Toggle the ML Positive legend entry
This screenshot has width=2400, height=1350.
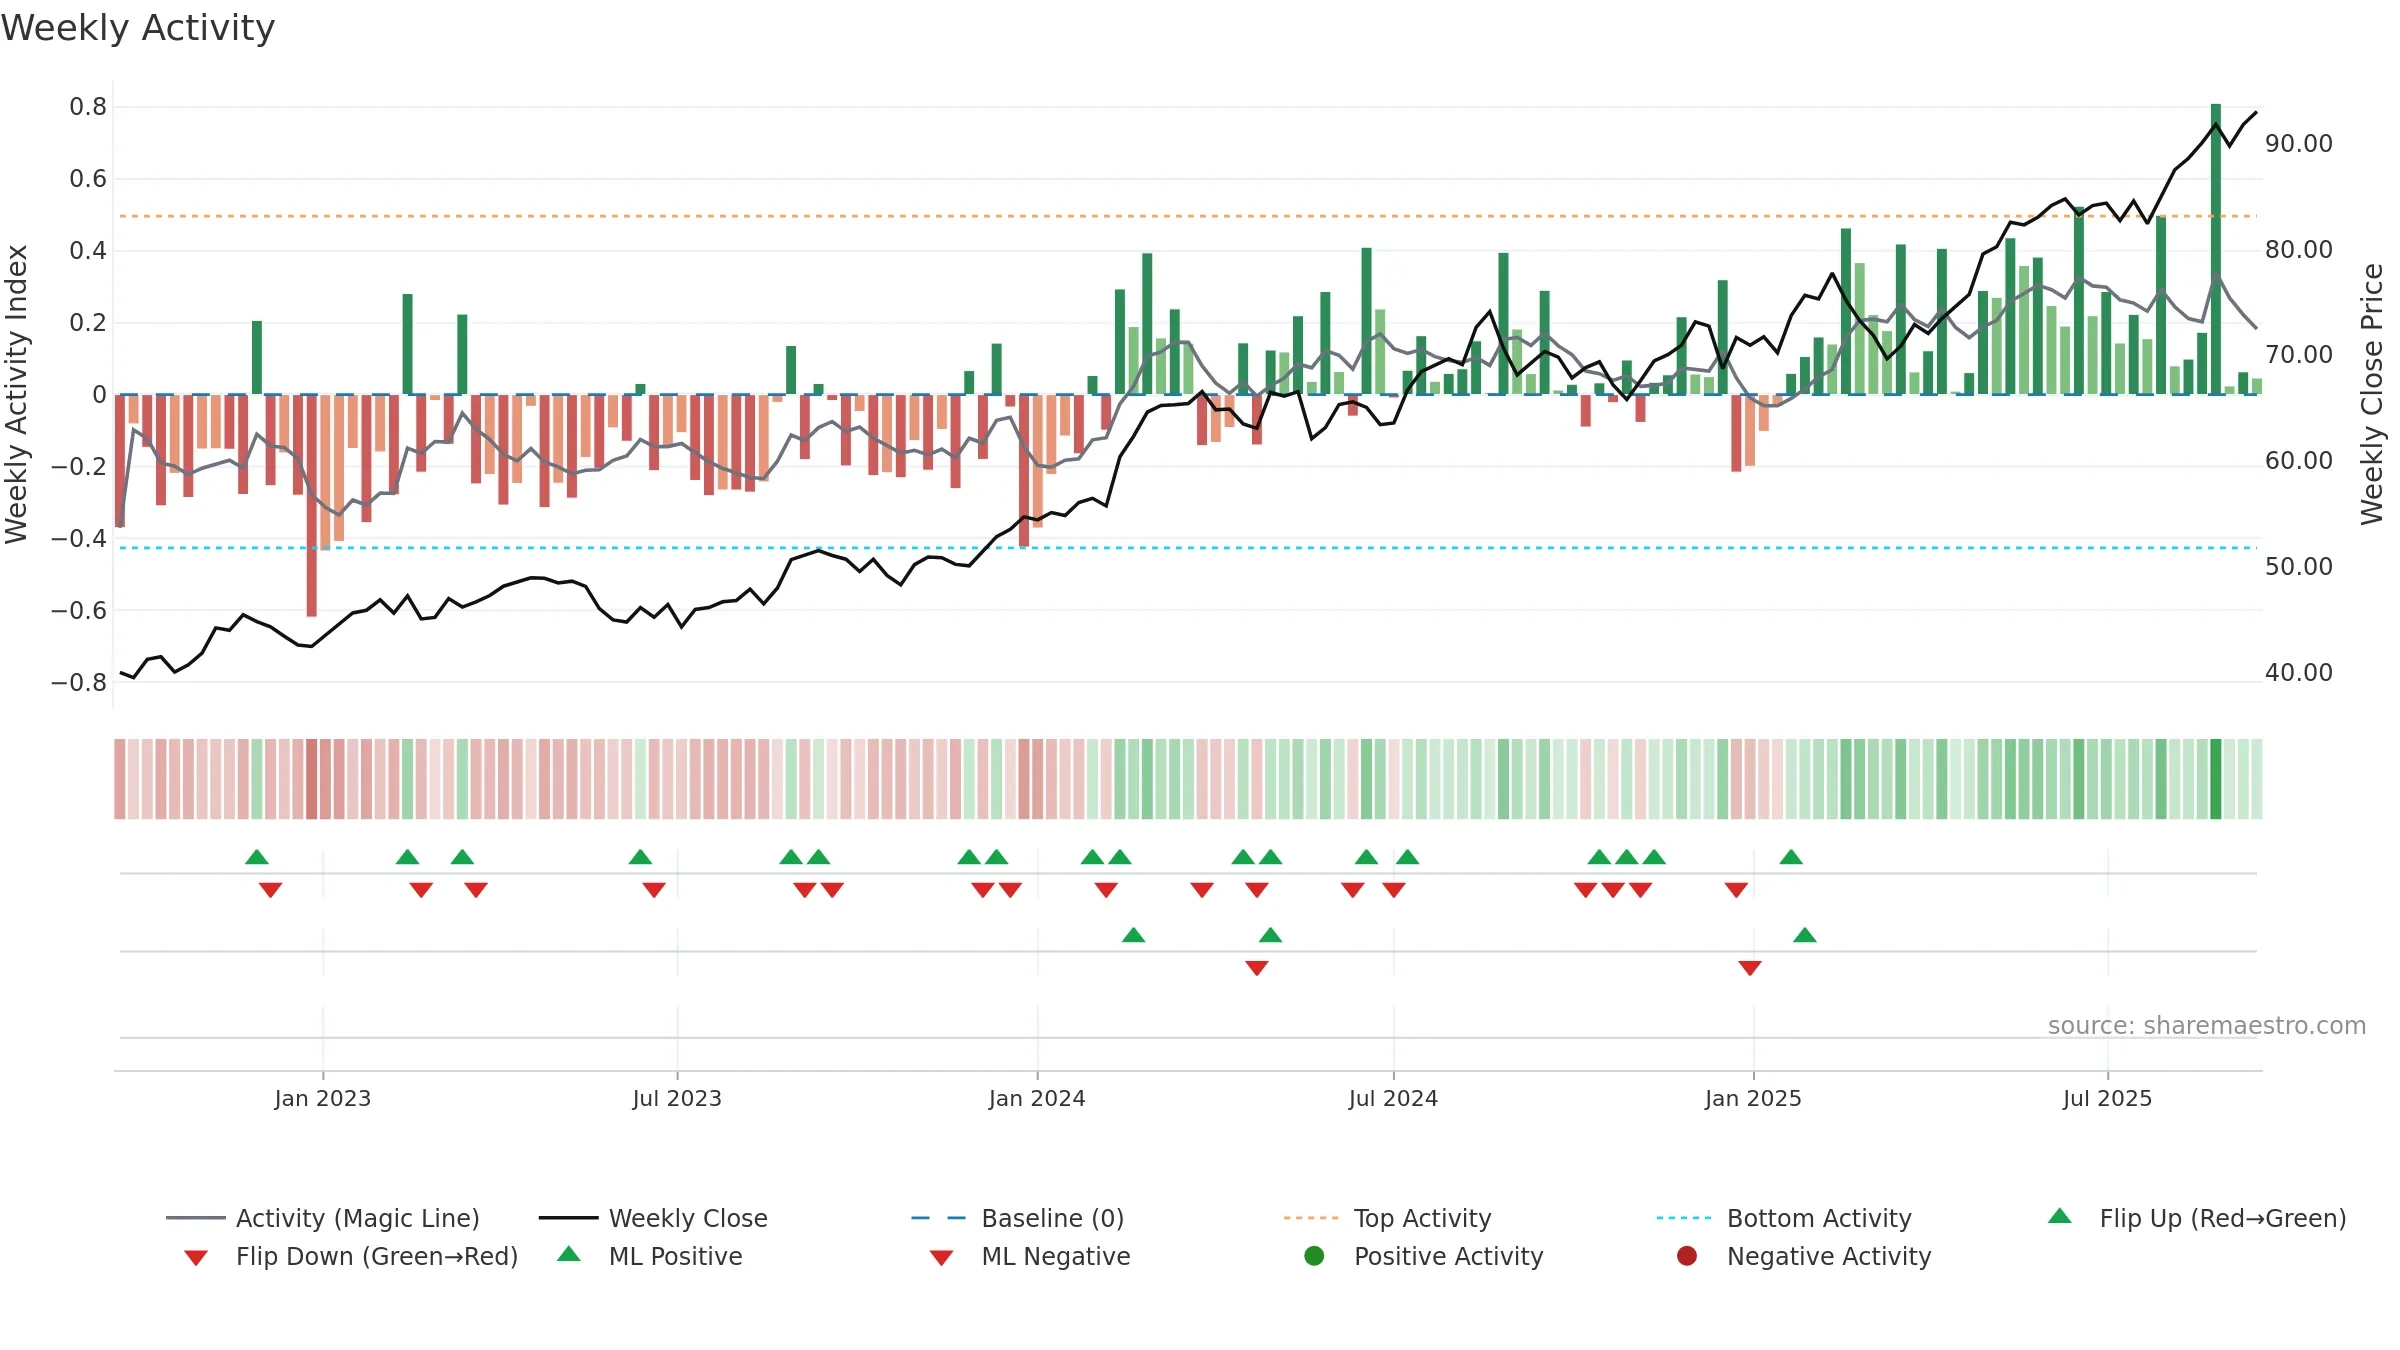tap(650, 1256)
